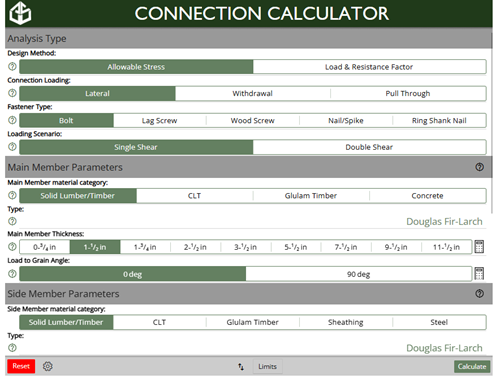Select Glulam Timber for main member
500x383 pixels.
pyautogui.click(x=311, y=196)
